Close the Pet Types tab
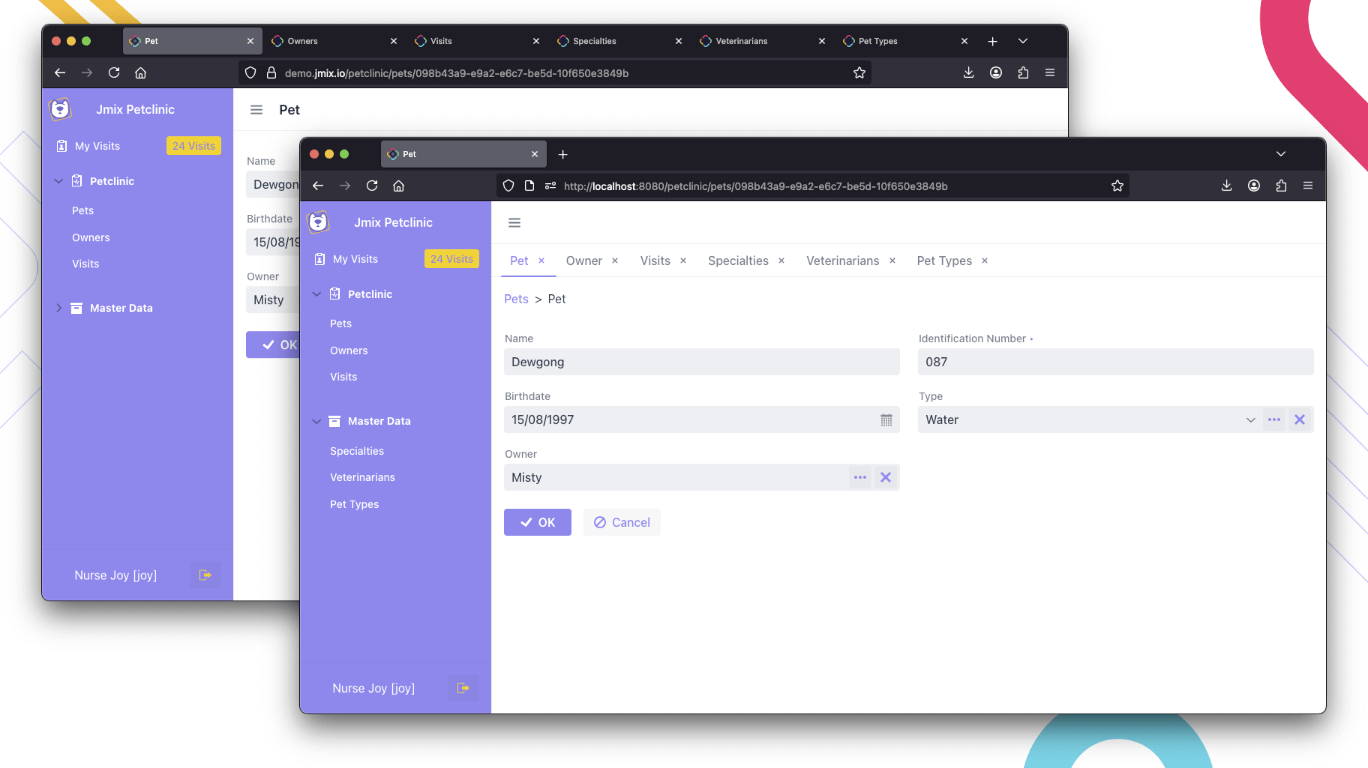The height and width of the screenshot is (768, 1368). 984,261
